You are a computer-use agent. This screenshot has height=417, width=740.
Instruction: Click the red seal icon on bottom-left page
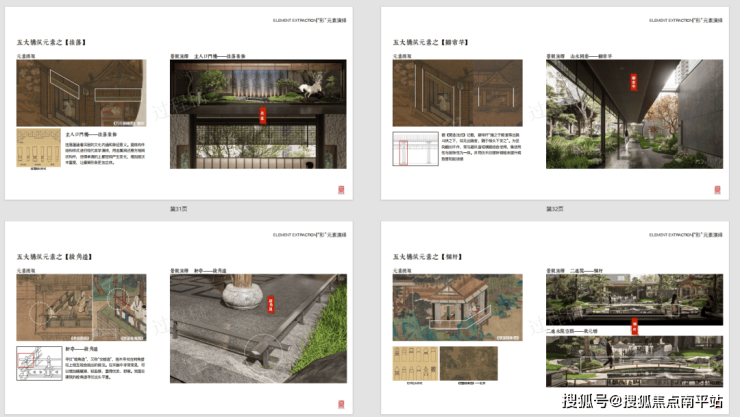pos(340,398)
